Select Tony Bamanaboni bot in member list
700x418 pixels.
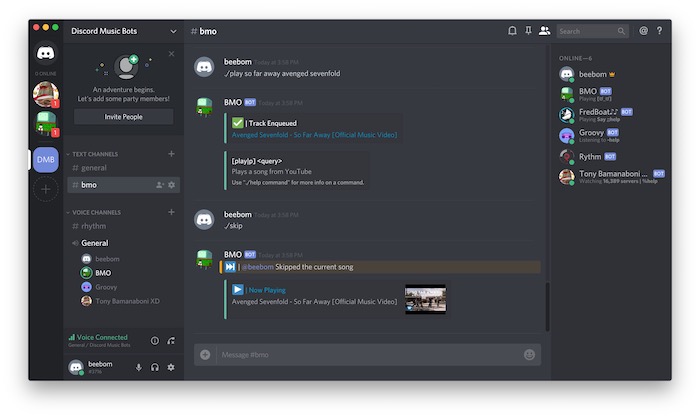pos(612,176)
